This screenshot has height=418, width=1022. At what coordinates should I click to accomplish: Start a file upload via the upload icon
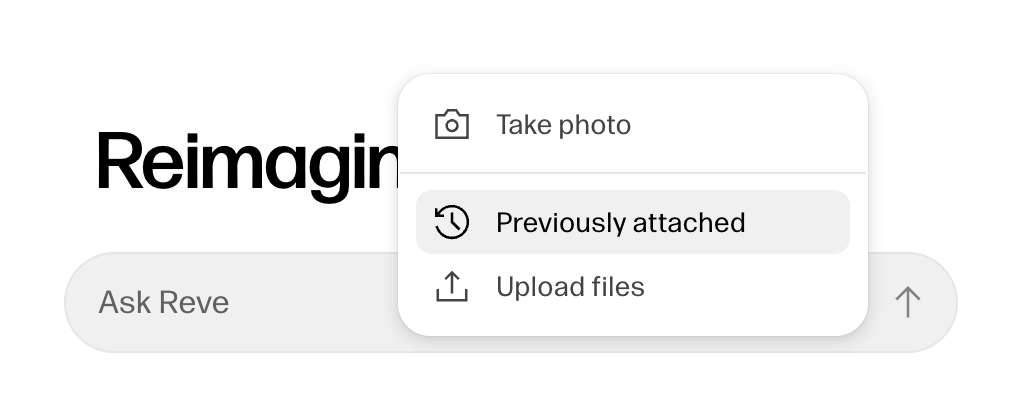(x=452, y=286)
